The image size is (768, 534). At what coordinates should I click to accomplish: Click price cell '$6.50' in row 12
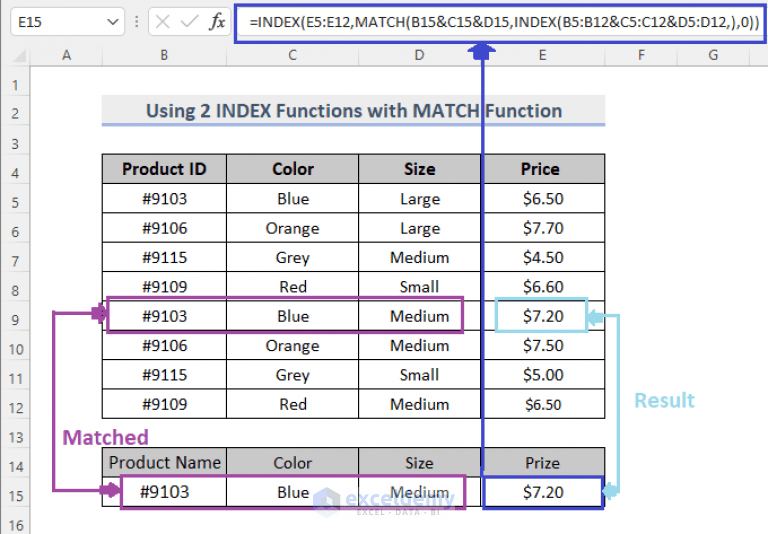pyautogui.click(x=543, y=404)
